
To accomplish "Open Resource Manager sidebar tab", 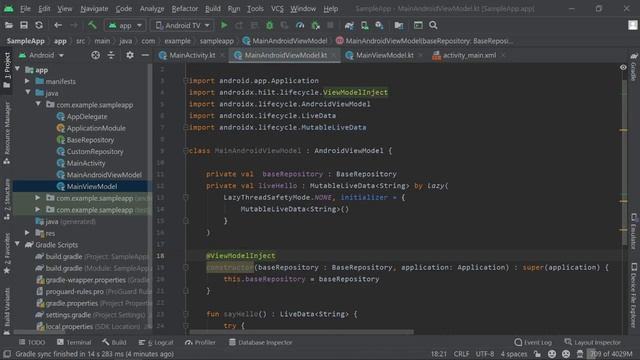I will click(x=7, y=133).
